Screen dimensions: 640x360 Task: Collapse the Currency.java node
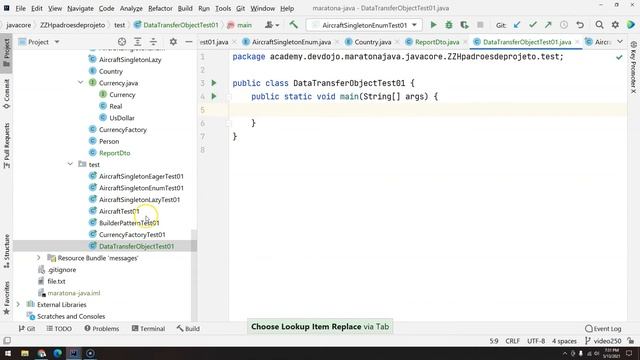pyautogui.click(x=80, y=82)
